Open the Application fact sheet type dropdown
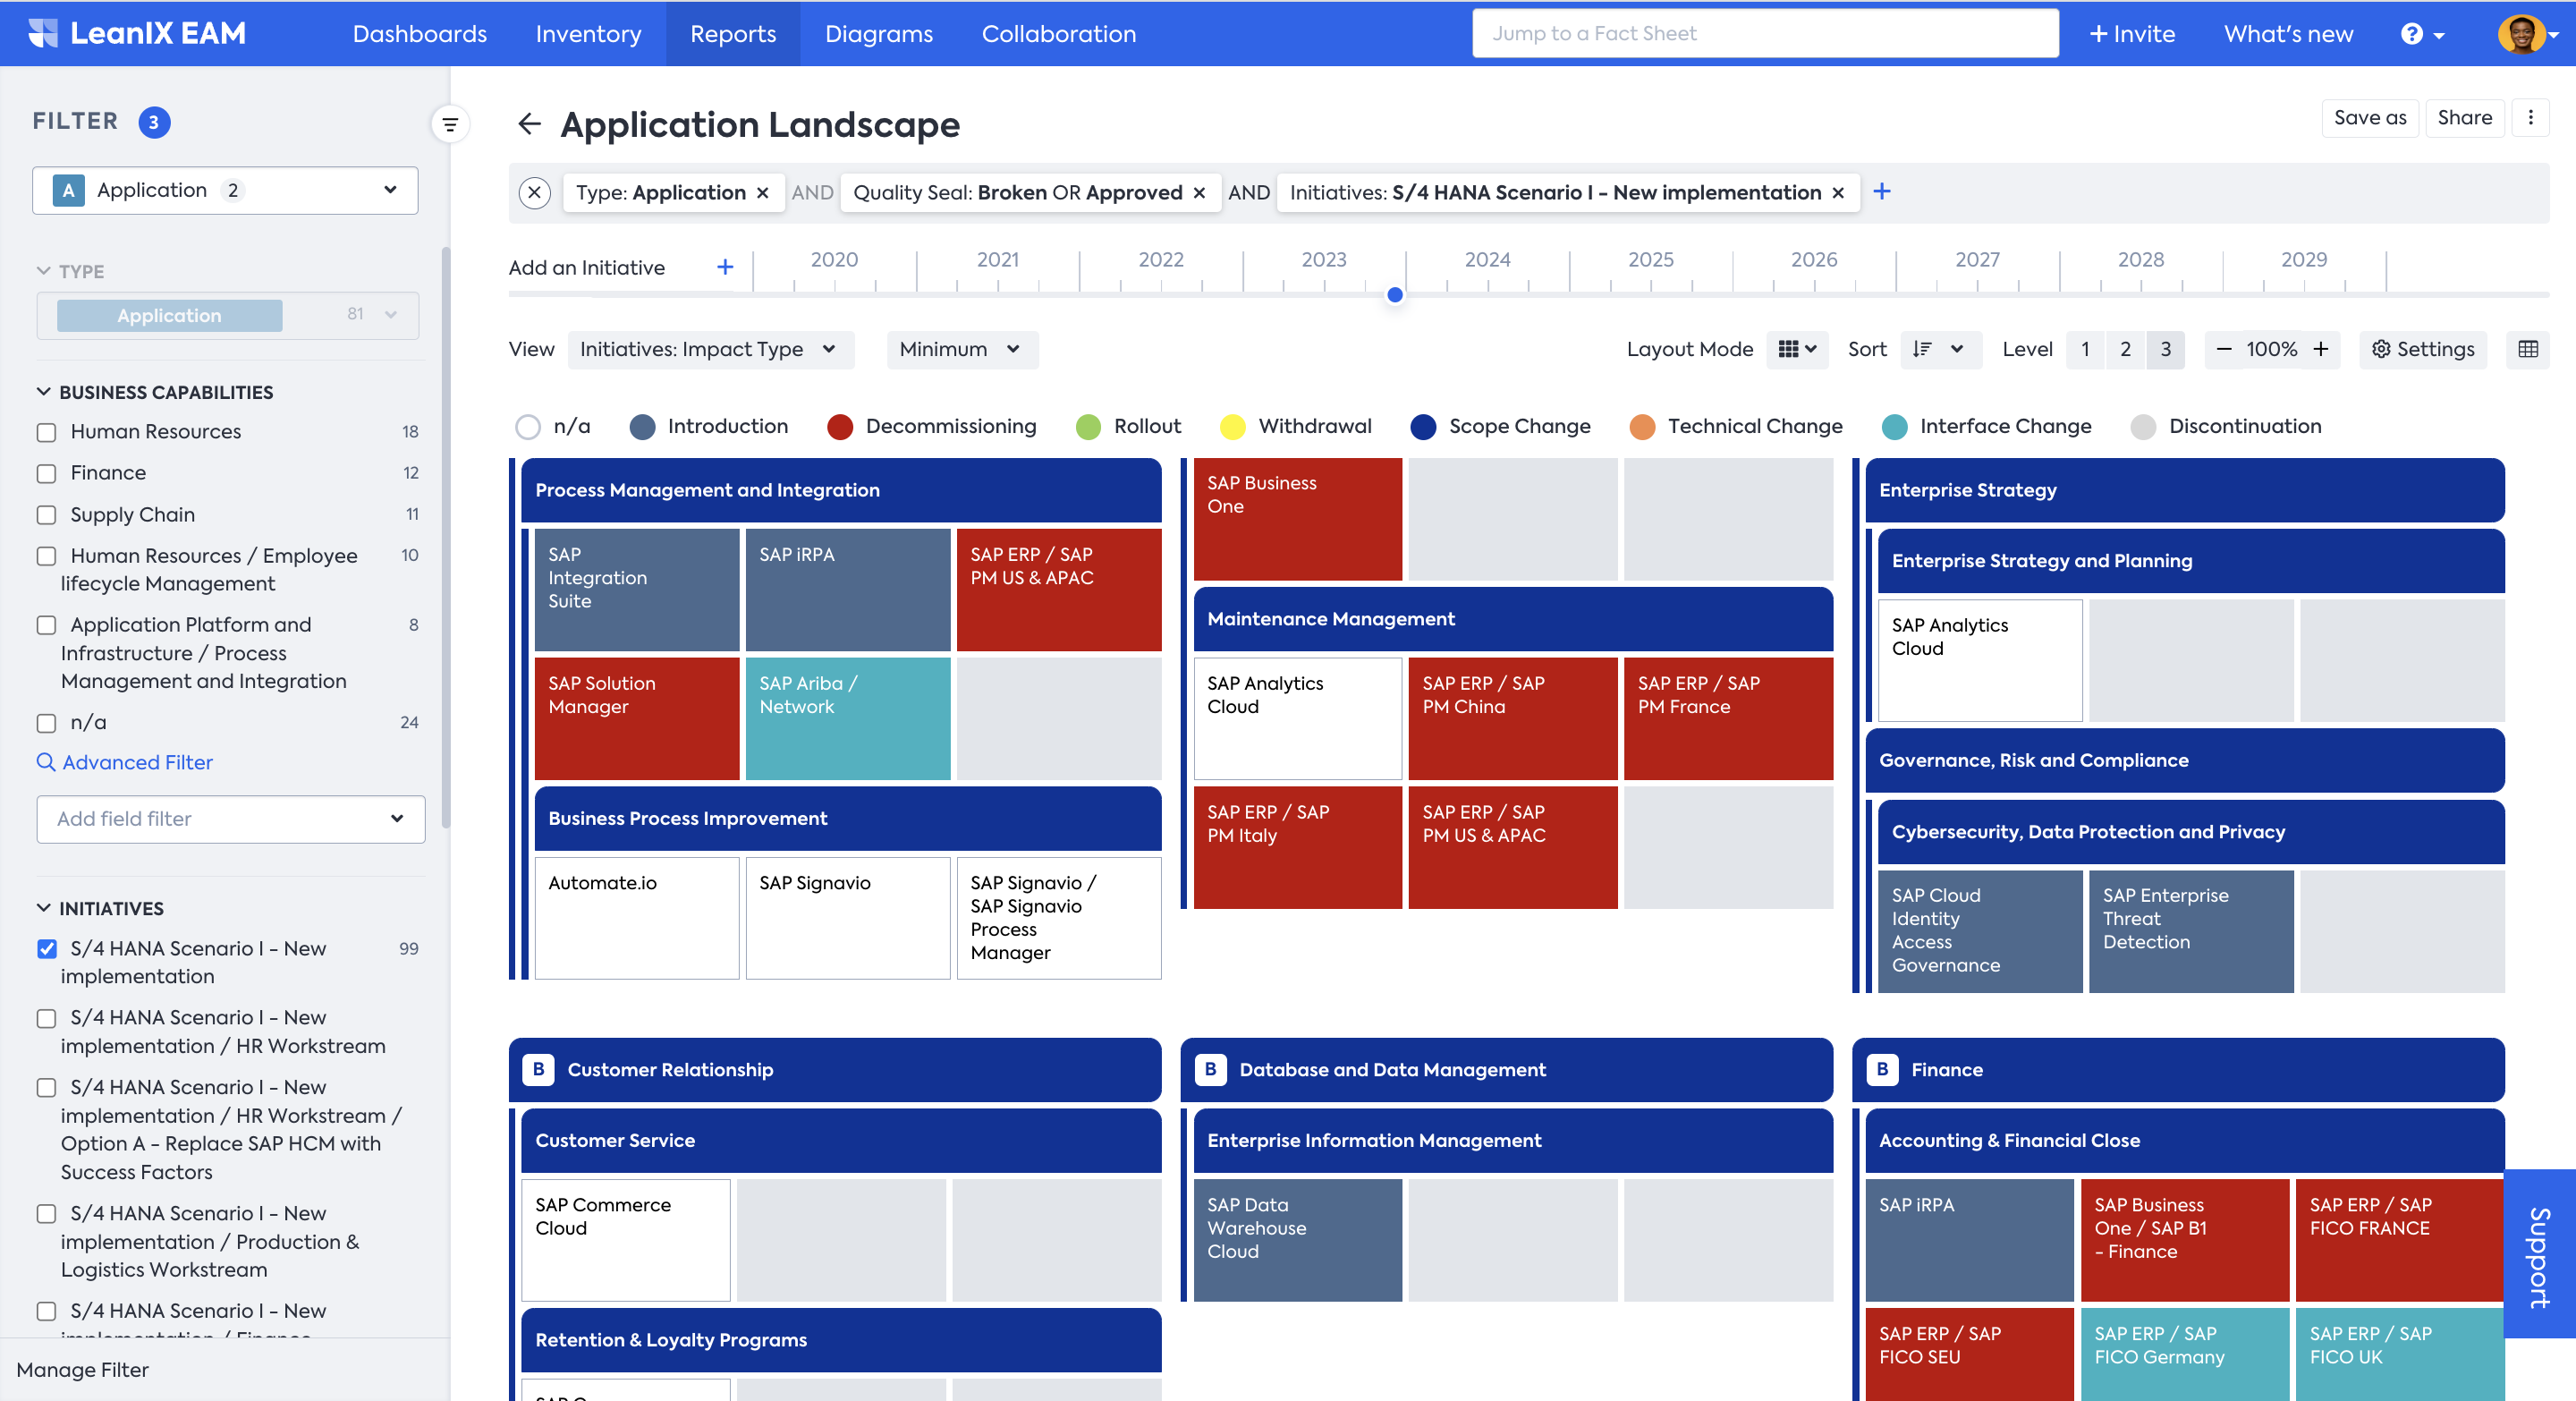 coord(225,190)
